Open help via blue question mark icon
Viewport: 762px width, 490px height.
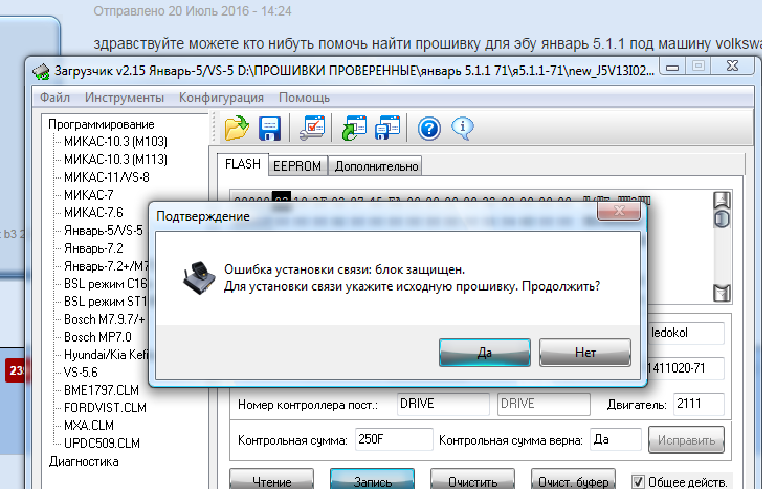[430, 129]
